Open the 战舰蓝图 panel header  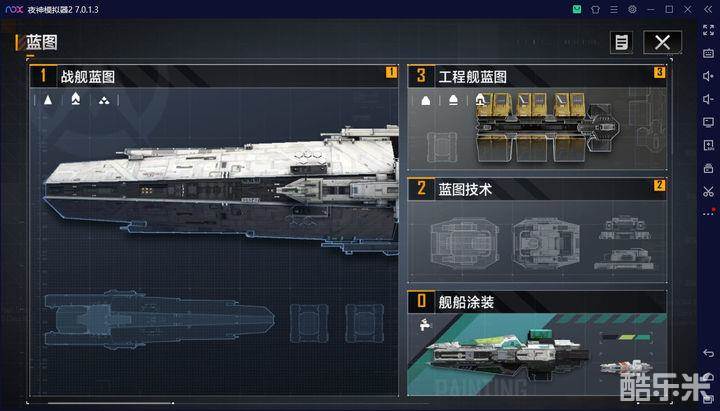(x=214, y=76)
